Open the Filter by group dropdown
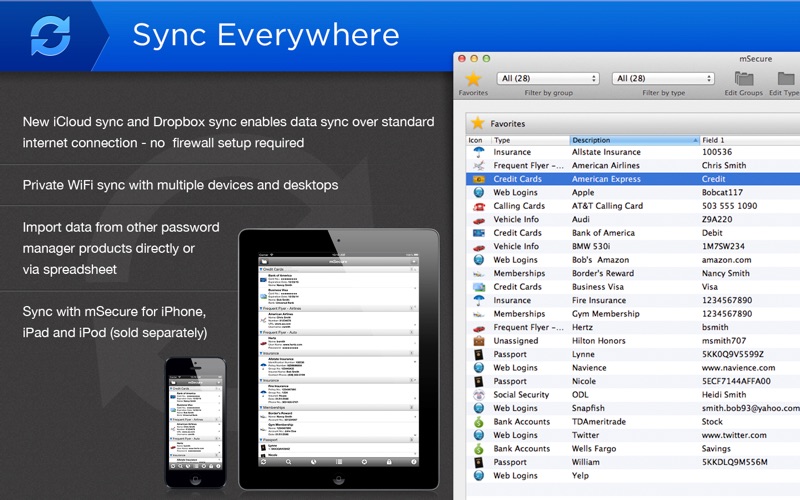The image size is (800, 500). point(547,78)
